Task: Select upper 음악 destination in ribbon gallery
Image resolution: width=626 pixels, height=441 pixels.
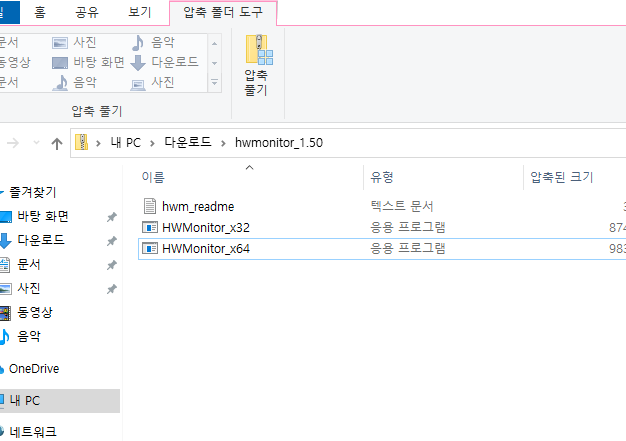Action: [x=153, y=42]
